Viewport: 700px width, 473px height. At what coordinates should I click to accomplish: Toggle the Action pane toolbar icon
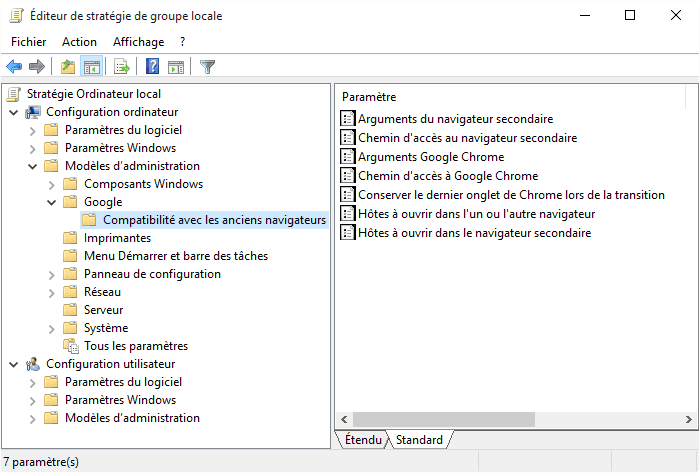[176, 67]
